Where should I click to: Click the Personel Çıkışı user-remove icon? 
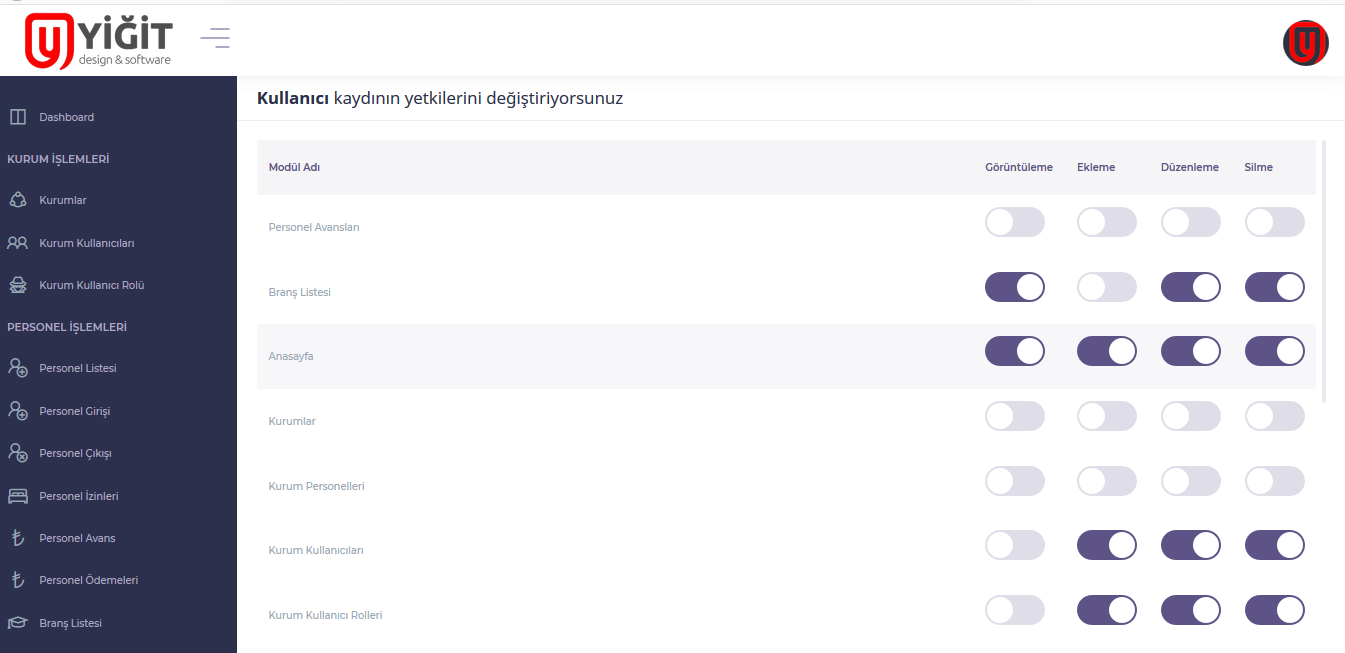pyautogui.click(x=17, y=453)
